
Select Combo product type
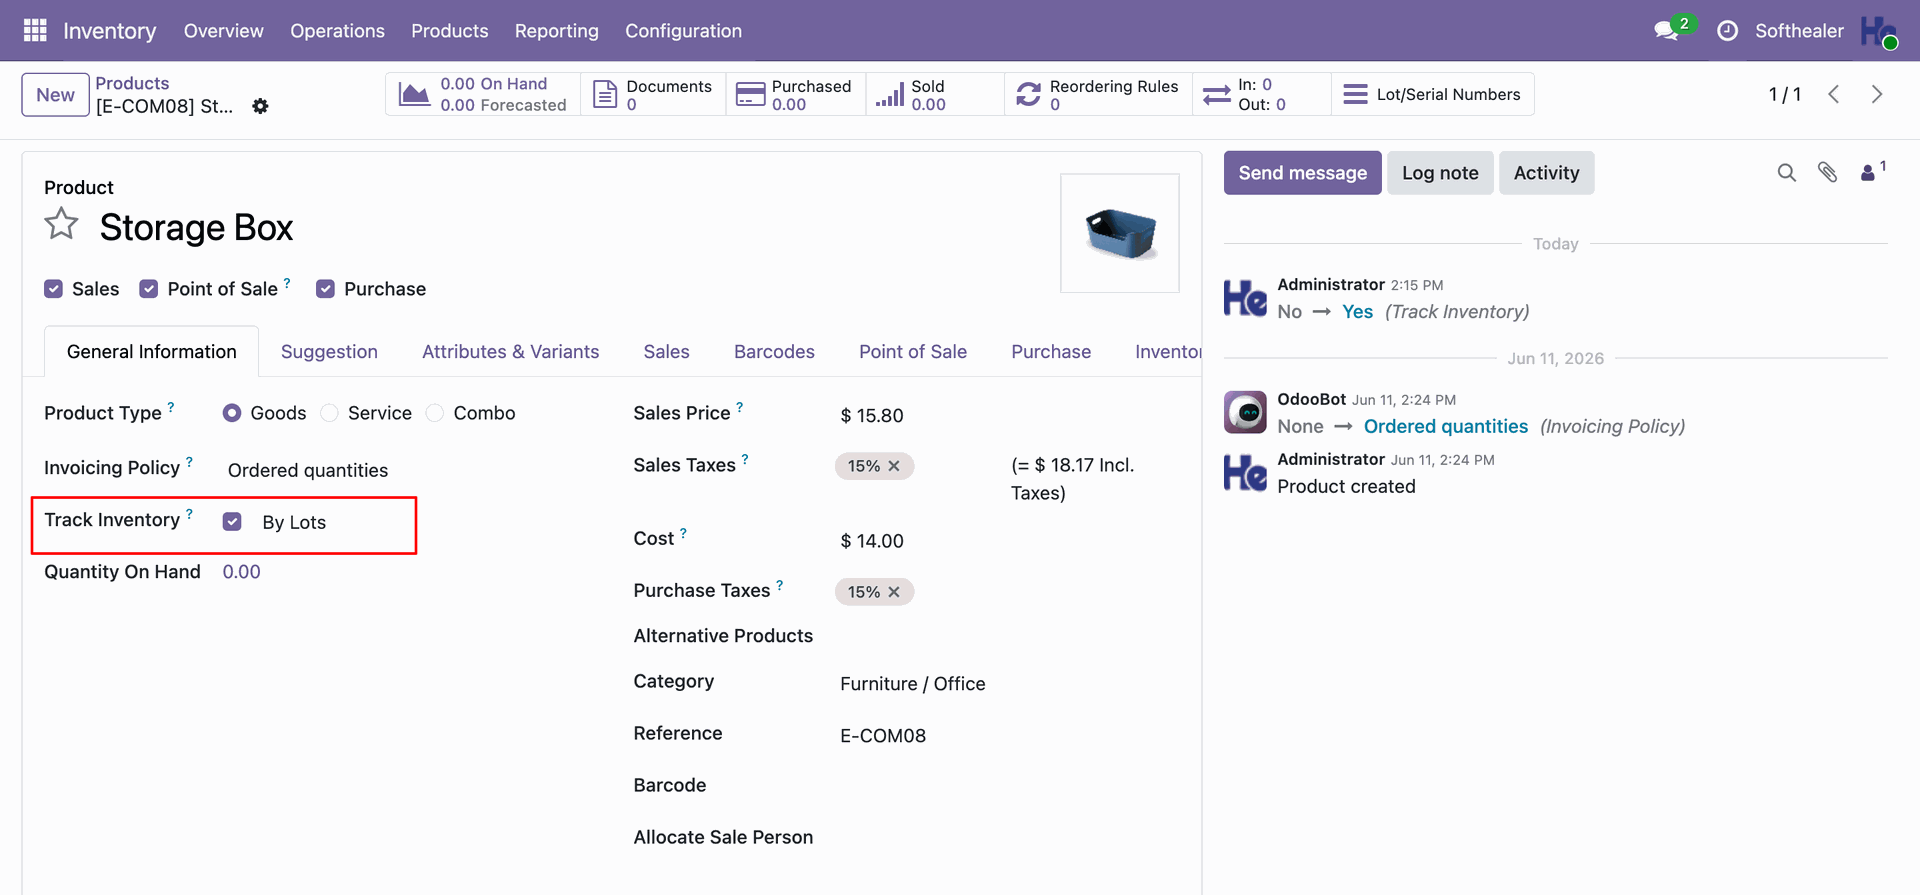[x=435, y=413]
